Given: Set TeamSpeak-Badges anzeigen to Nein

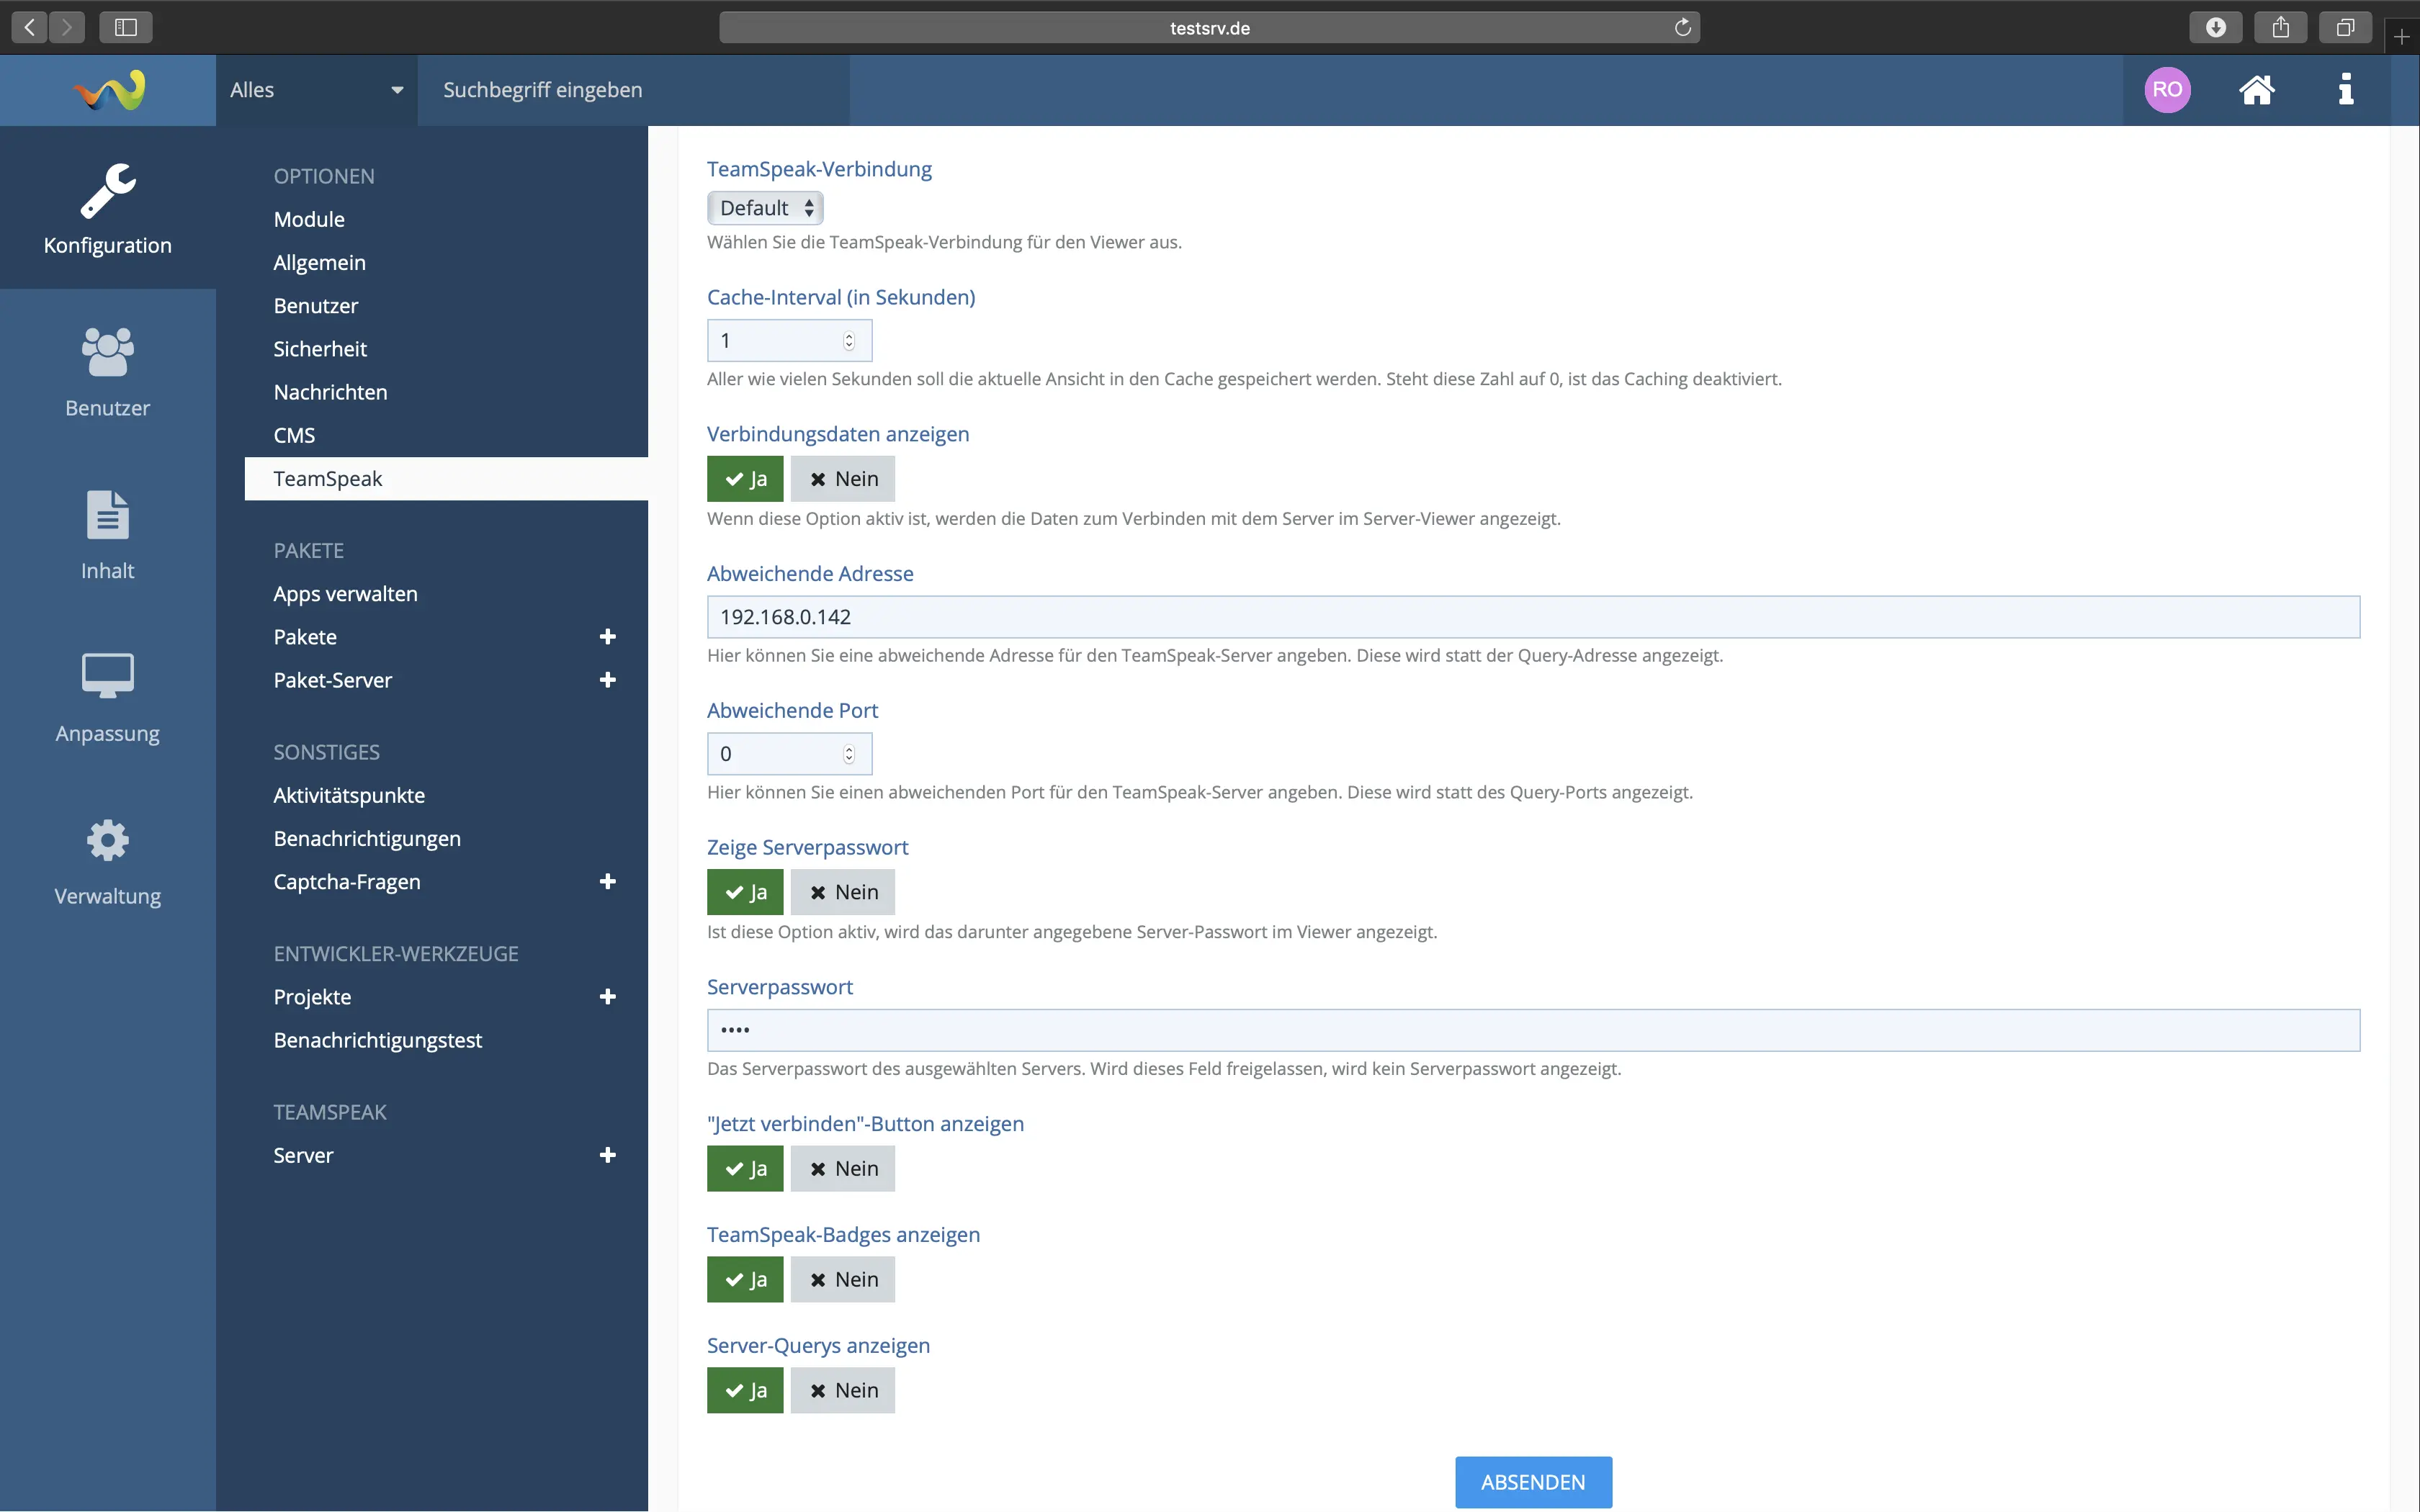Looking at the screenshot, I should click(842, 1279).
